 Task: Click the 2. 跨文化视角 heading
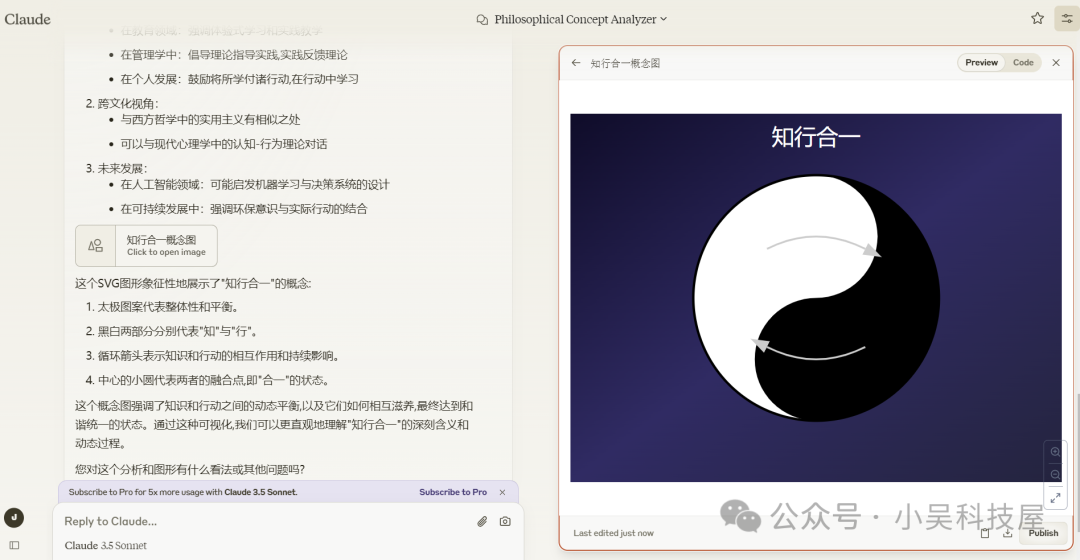122,103
